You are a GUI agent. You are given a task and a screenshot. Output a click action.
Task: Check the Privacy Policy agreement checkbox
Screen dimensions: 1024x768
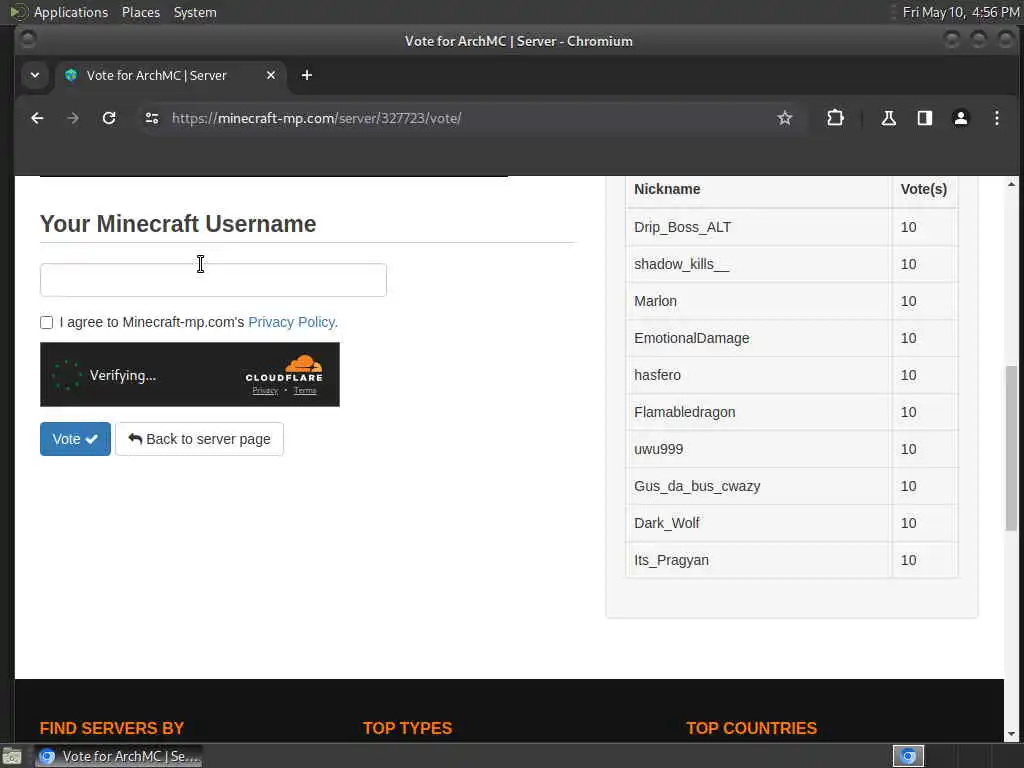click(46, 323)
